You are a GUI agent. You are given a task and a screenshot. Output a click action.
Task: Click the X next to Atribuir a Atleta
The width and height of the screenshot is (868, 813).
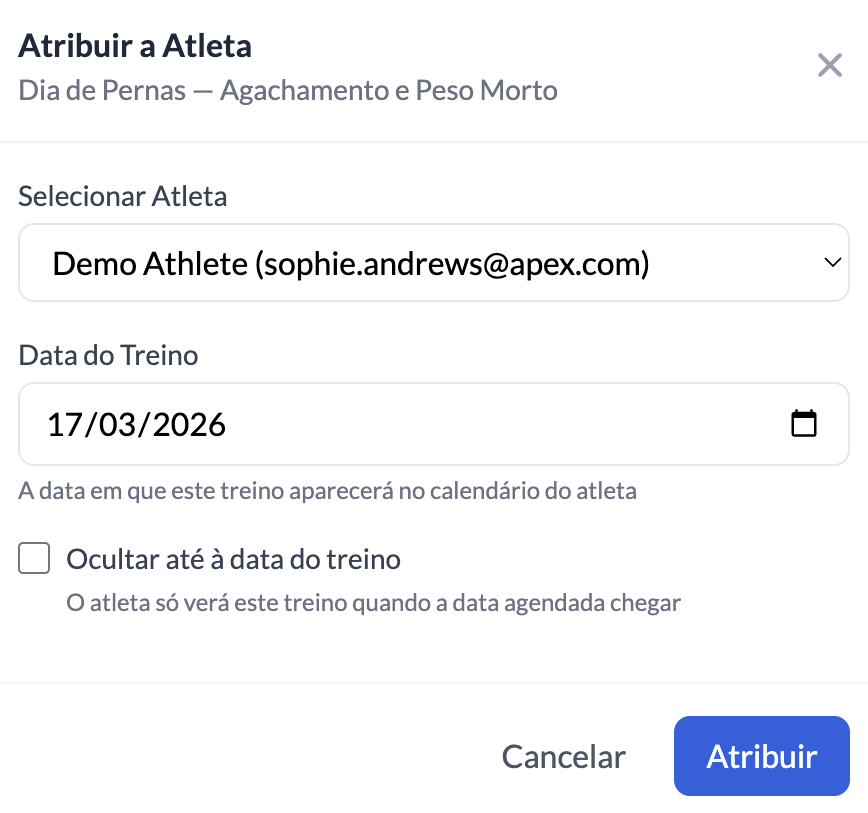click(829, 64)
